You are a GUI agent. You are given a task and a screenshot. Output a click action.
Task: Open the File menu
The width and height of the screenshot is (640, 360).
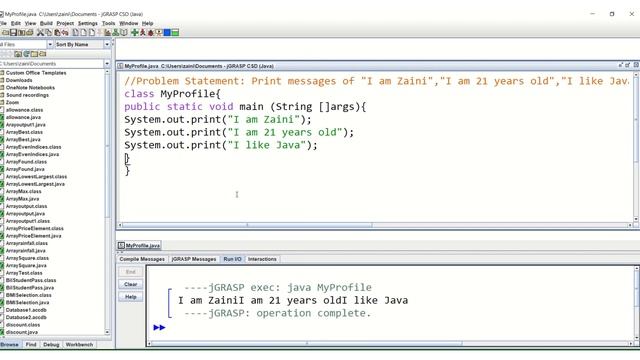click(3, 23)
